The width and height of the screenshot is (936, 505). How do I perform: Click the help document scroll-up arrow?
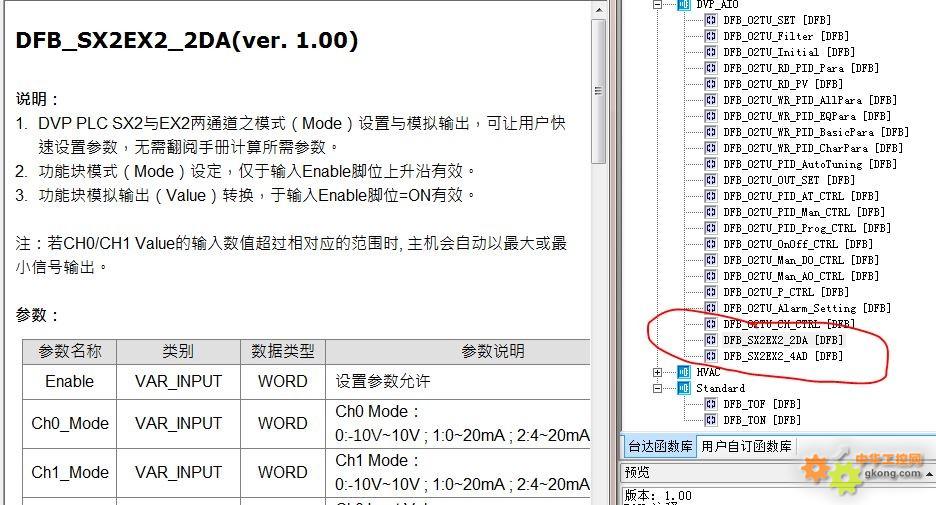click(598, 10)
